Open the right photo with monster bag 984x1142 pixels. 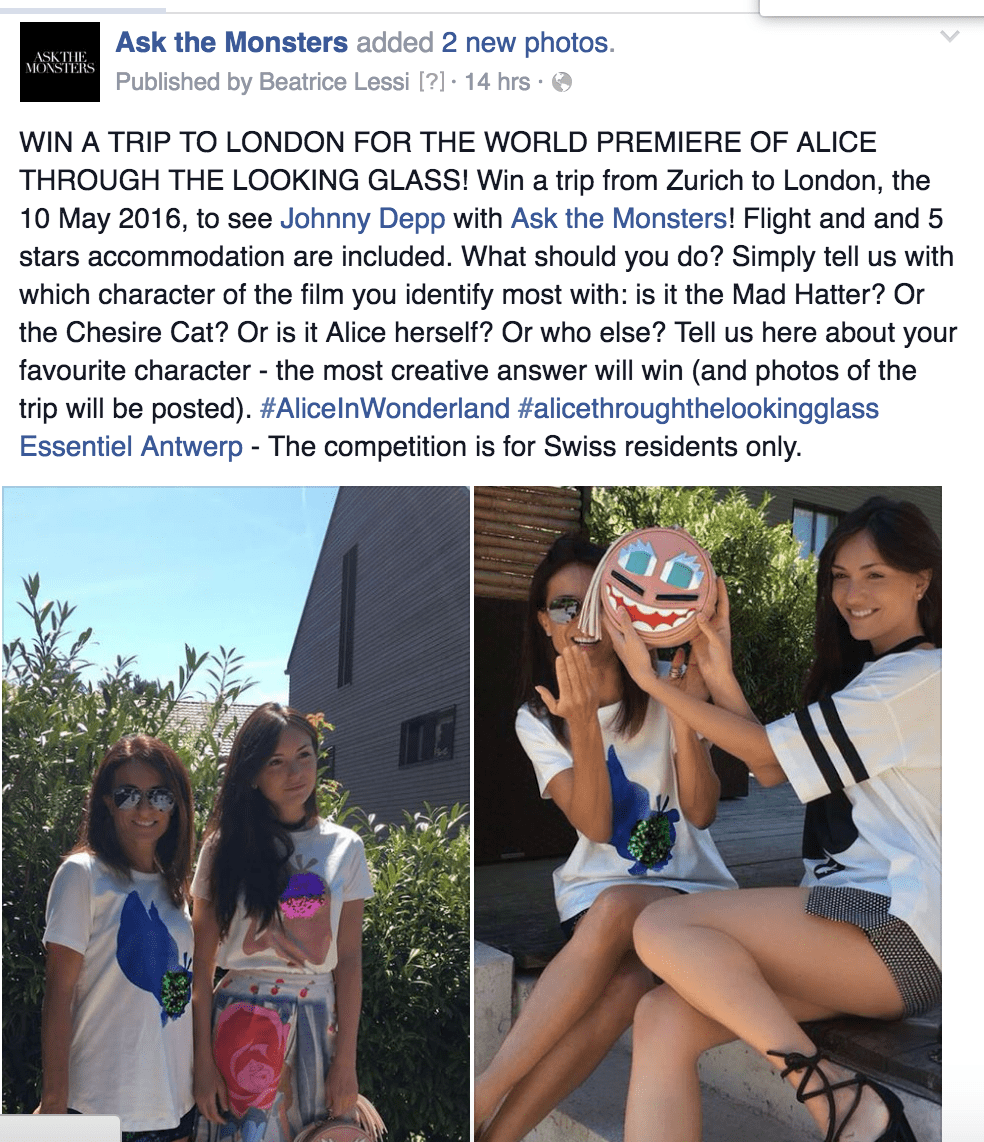tap(708, 814)
